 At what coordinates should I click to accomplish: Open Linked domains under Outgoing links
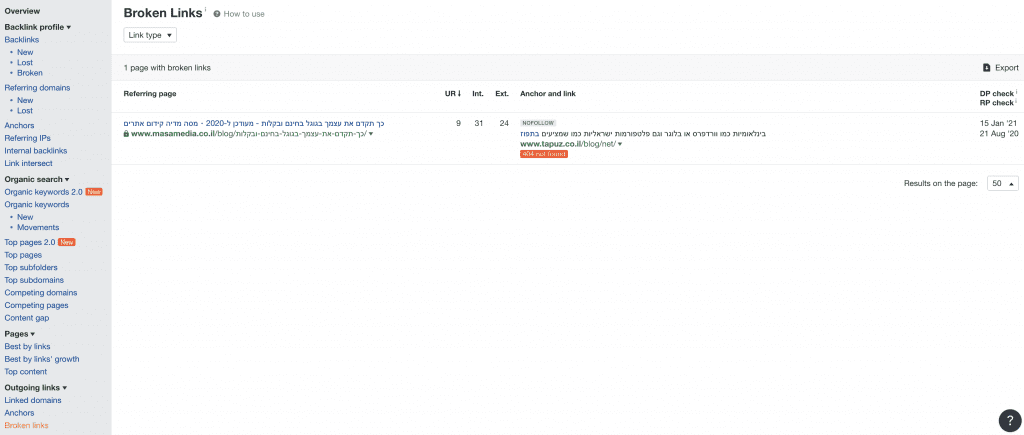pyautogui.click(x=33, y=400)
